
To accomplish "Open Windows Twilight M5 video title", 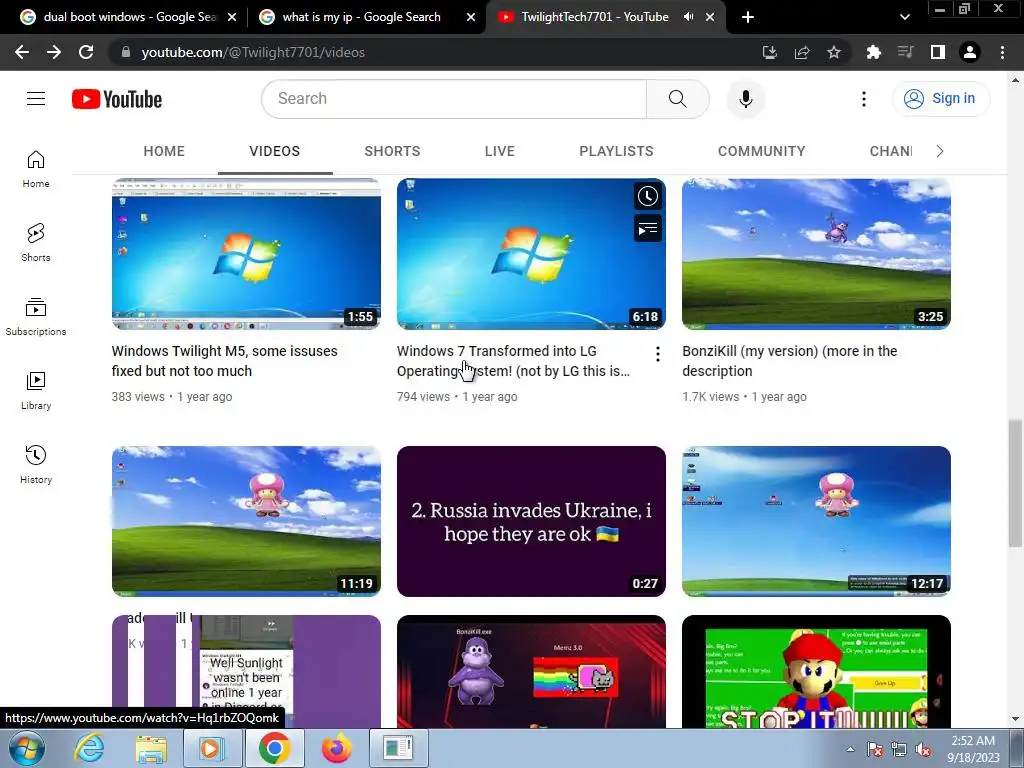I will coord(225,360).
